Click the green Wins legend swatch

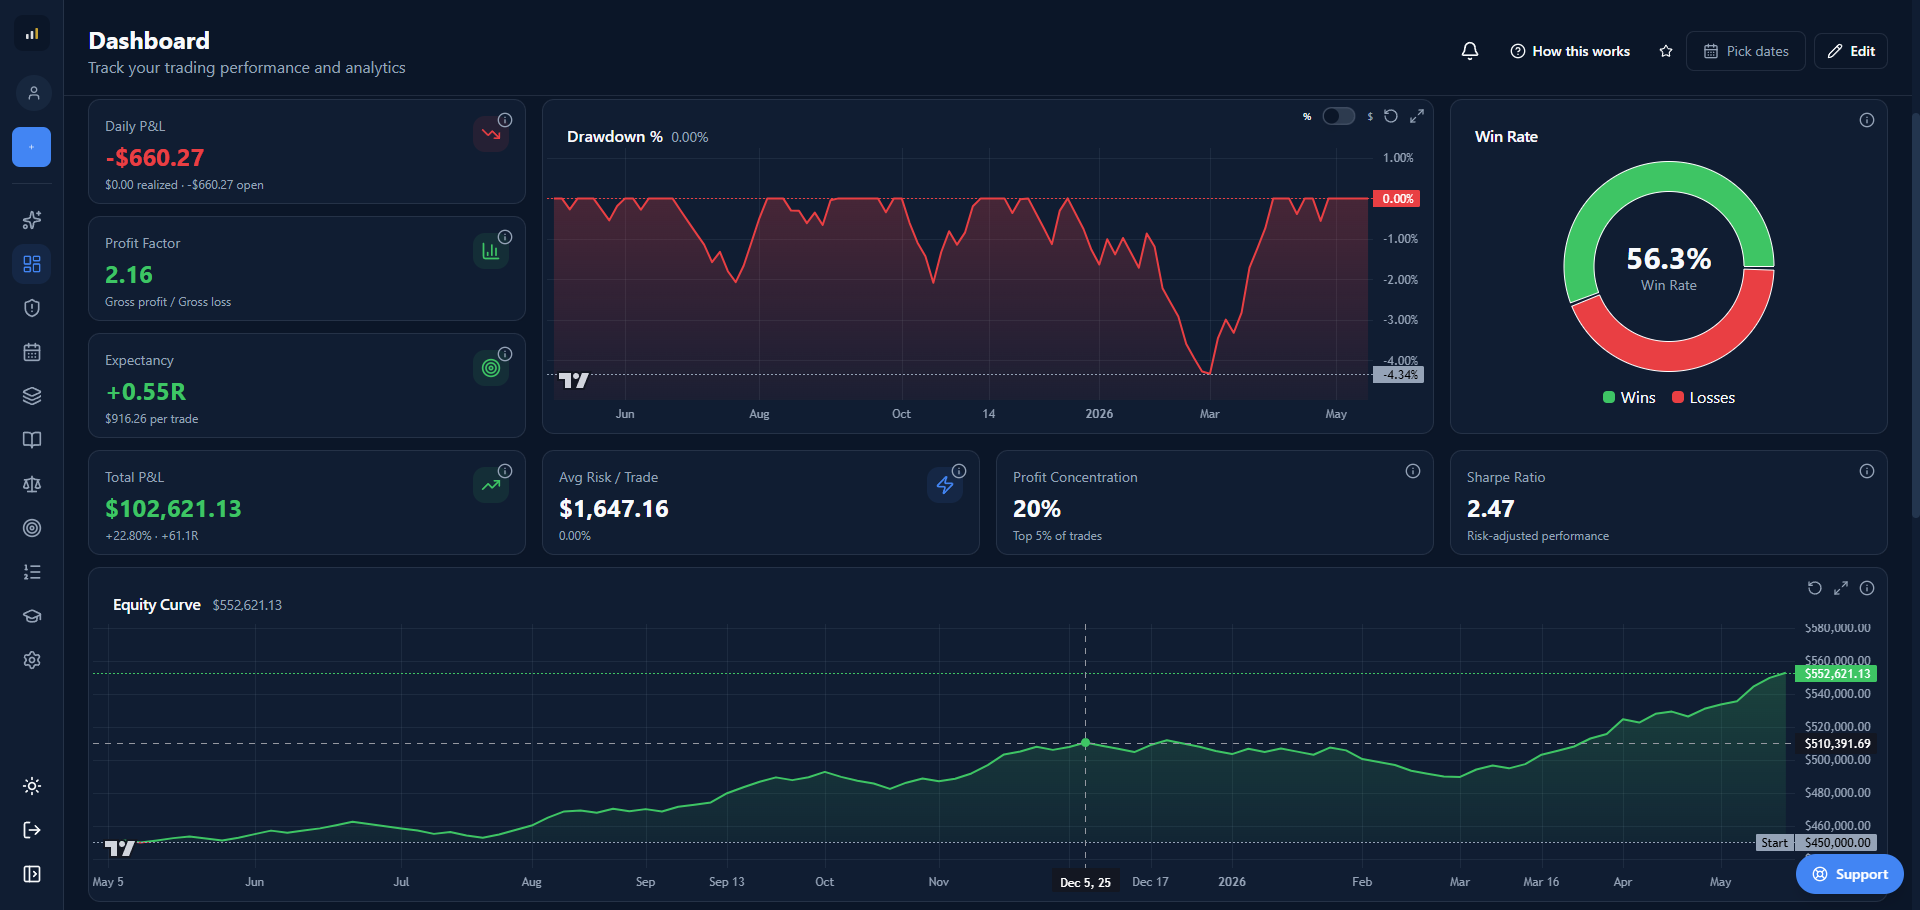[1609, 397]
